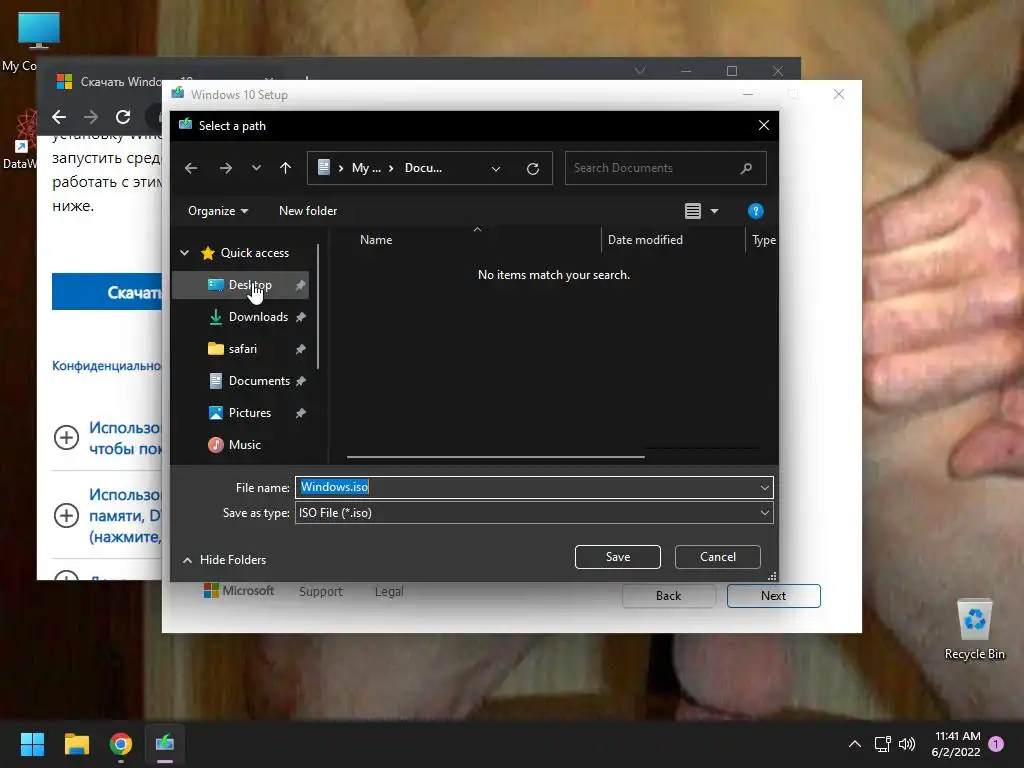This screenshot has width=1024, height=768.
Task: Collapse navigation with Hide Folders
Action: click(224, 560)
